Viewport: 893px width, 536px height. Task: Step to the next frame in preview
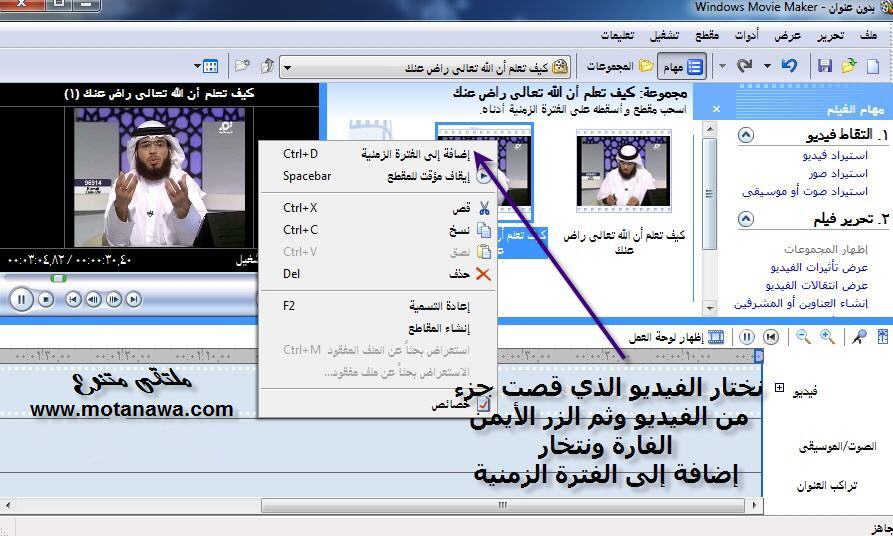pyautogui.click(x=114, y=300)
